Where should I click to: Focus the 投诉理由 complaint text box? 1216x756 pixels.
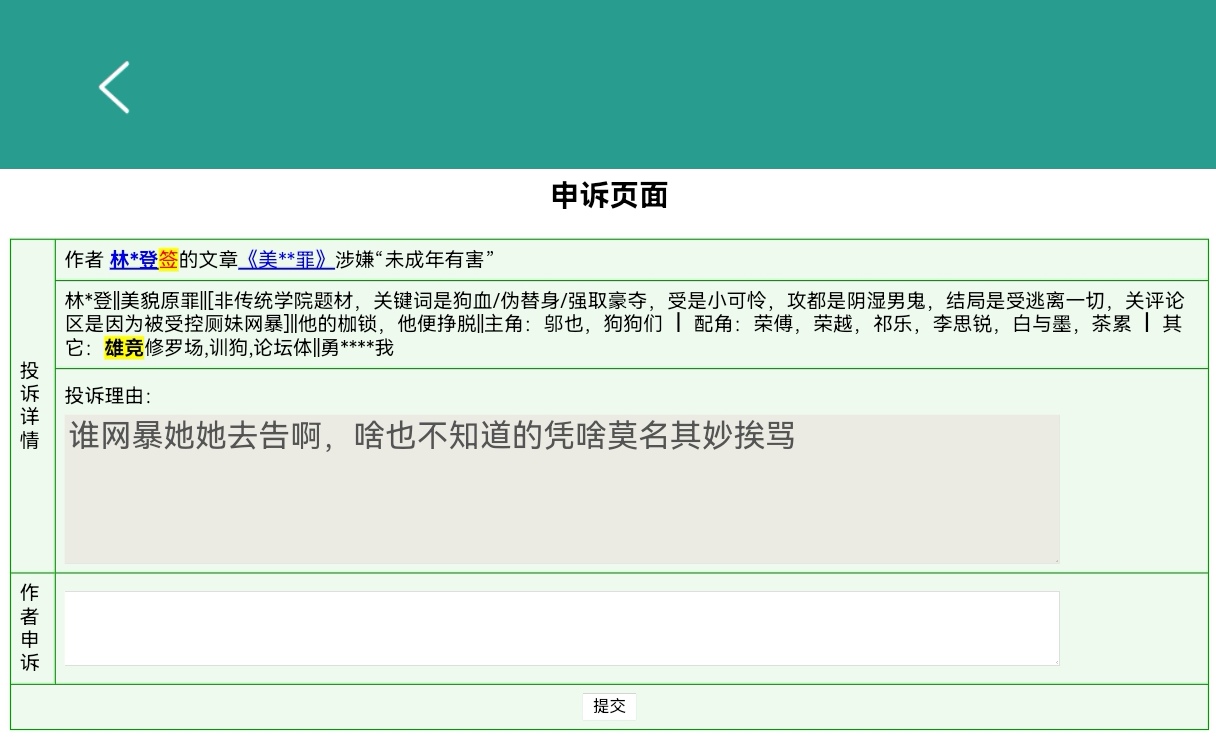(561, 489)
